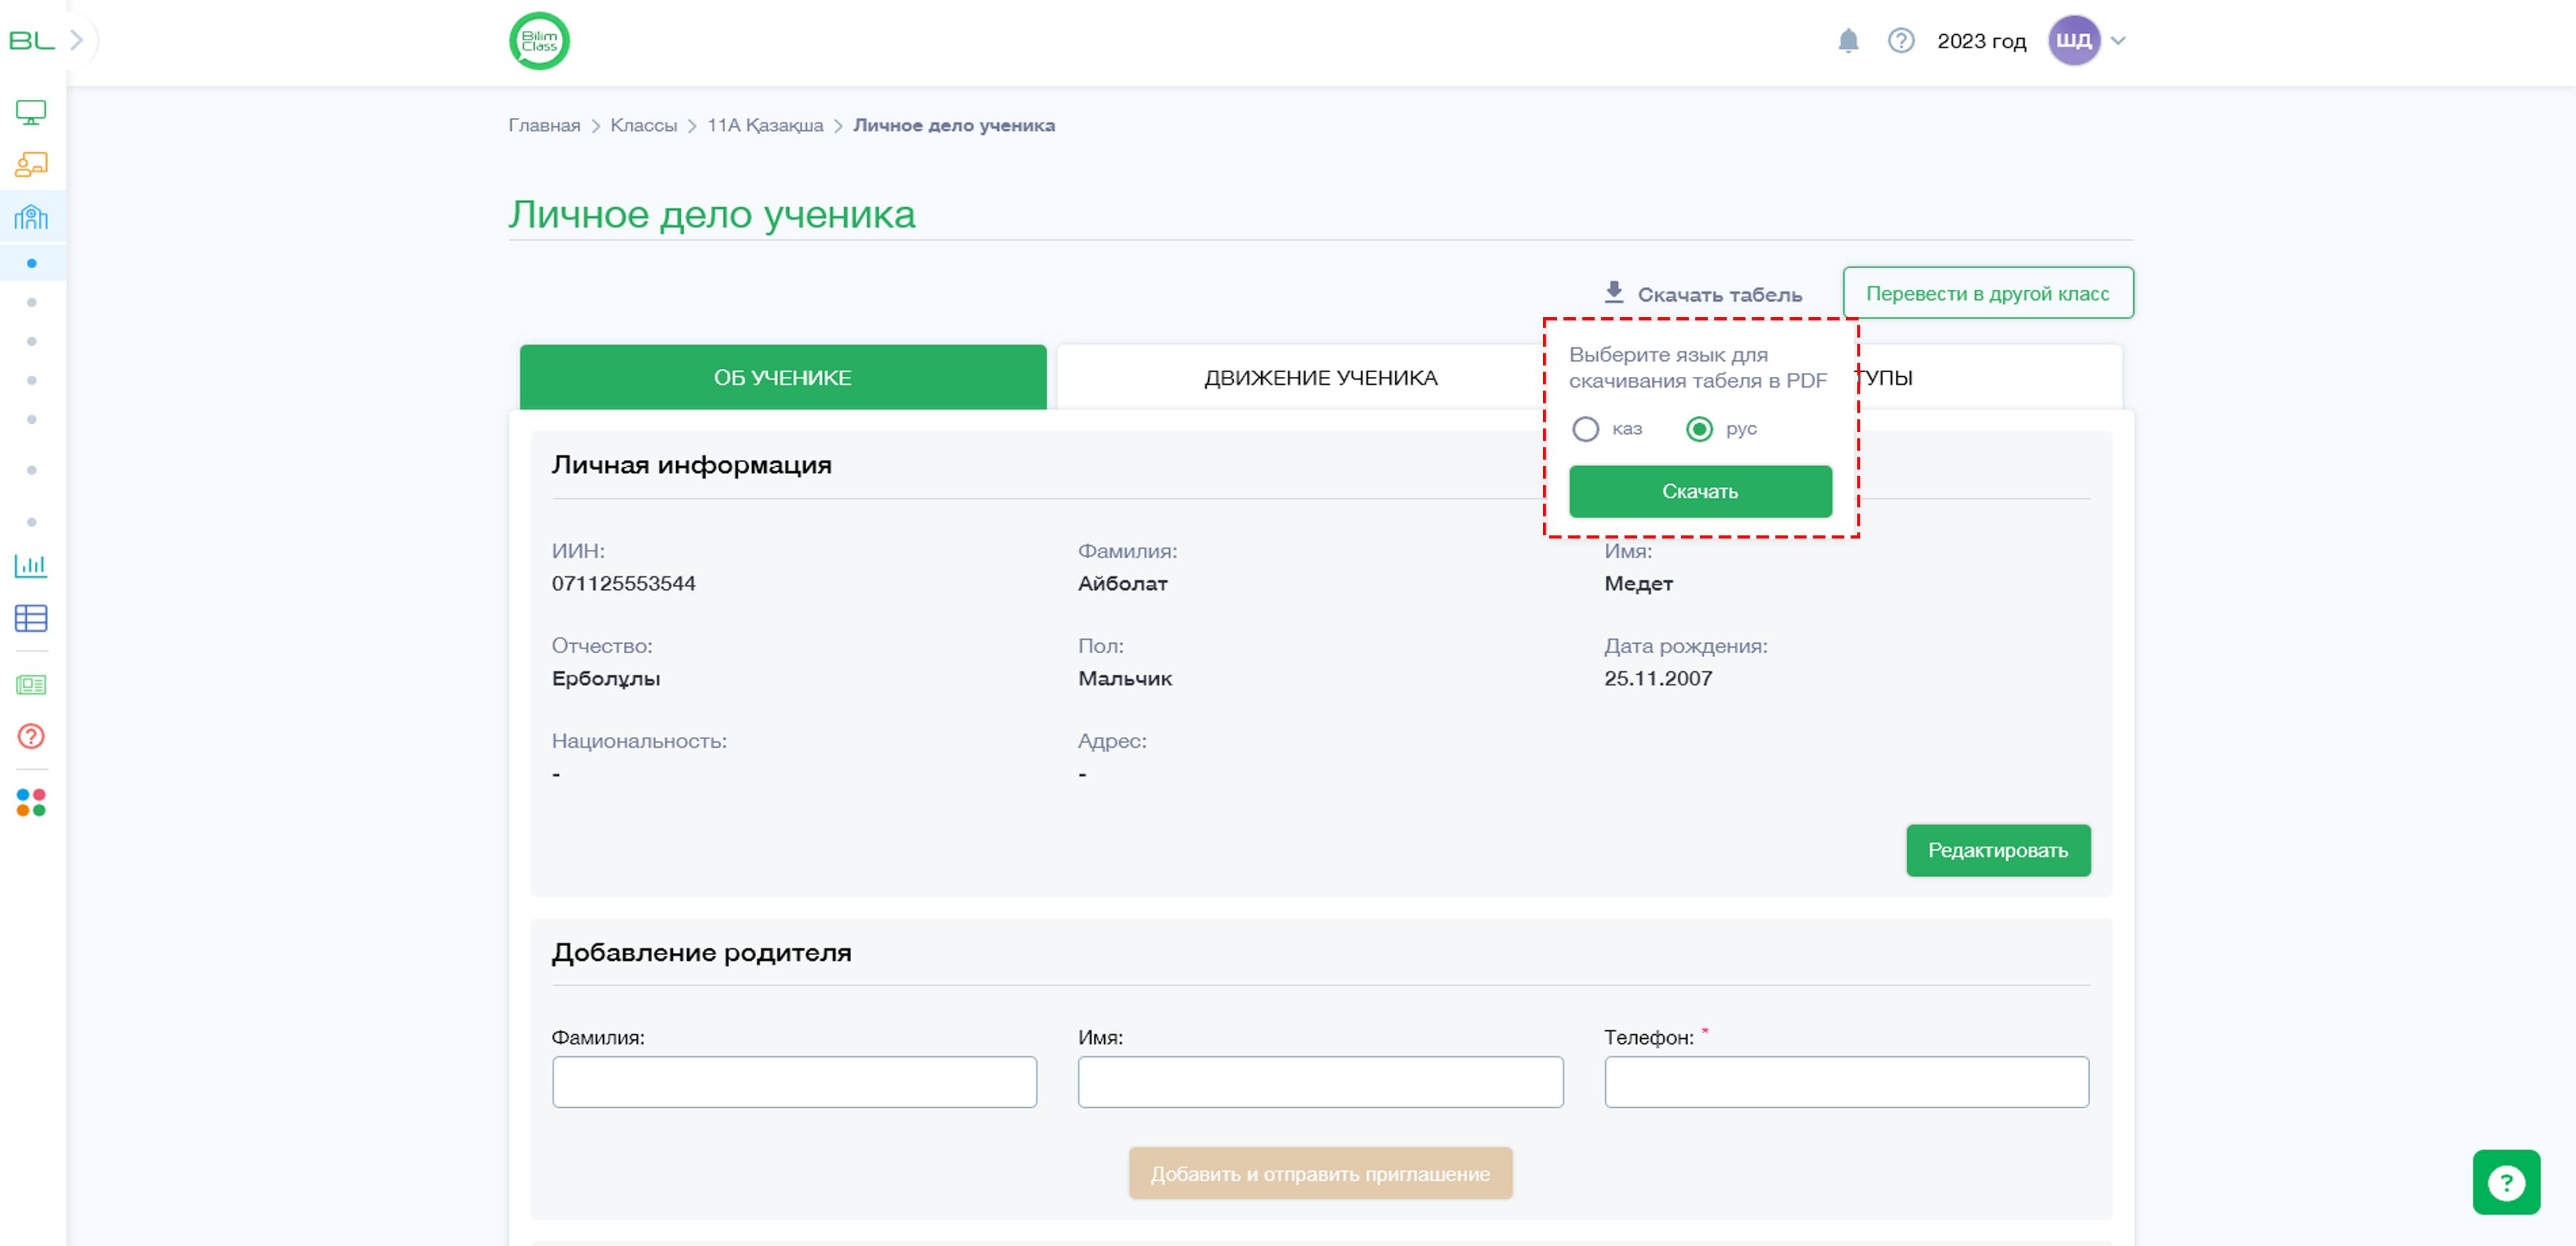This screenshot has height=1246, width=2576.
Task: Open the notifications bell icon
Action: tap(1848, 41)
